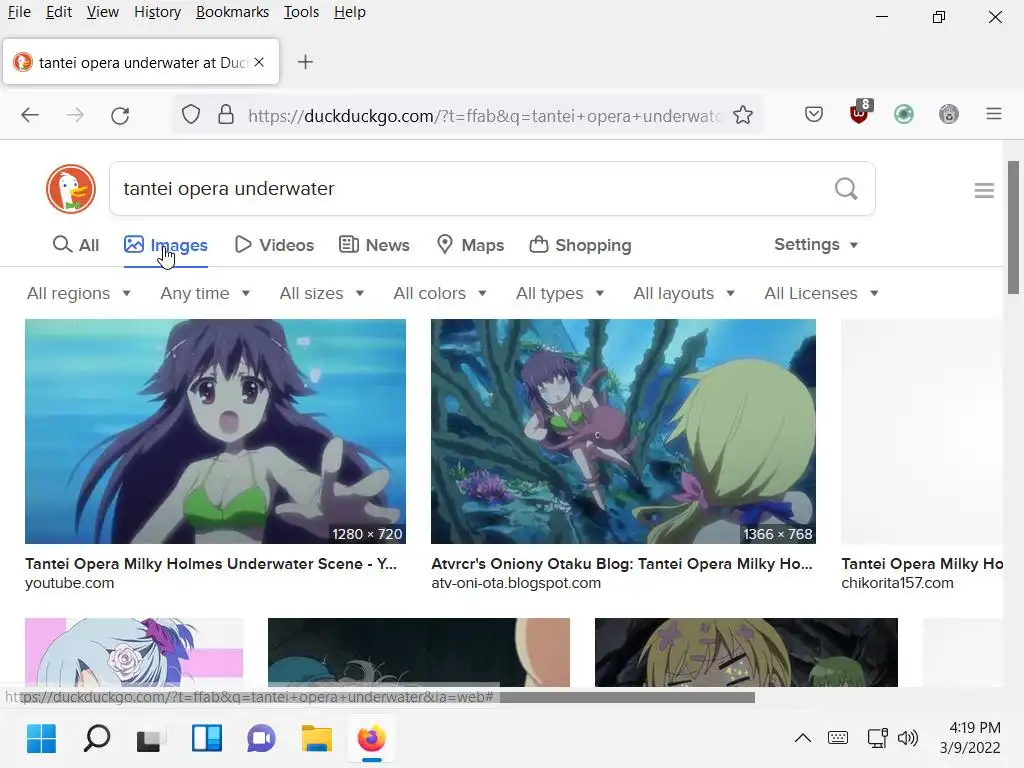
Task: Open the Help menu
Action: (x=349, y=12)
